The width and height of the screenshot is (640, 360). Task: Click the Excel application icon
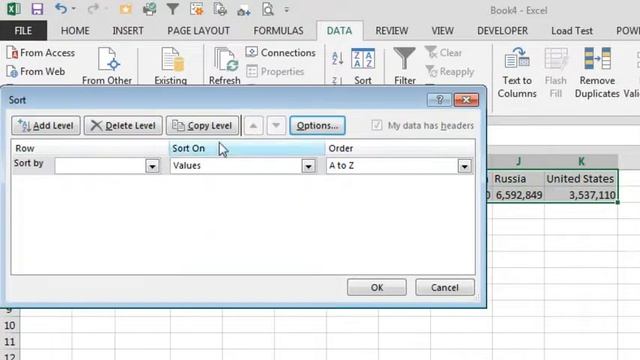point(13,9)
